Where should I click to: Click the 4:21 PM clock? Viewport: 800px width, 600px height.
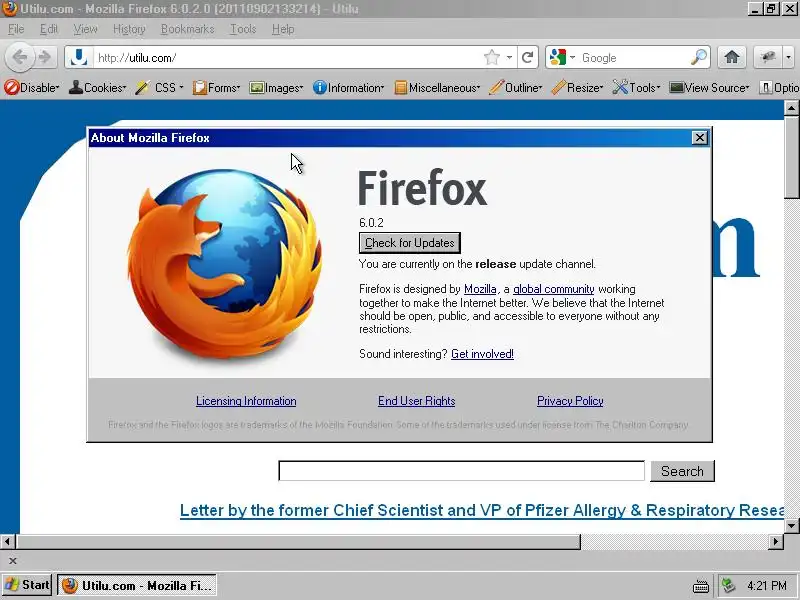766,585
